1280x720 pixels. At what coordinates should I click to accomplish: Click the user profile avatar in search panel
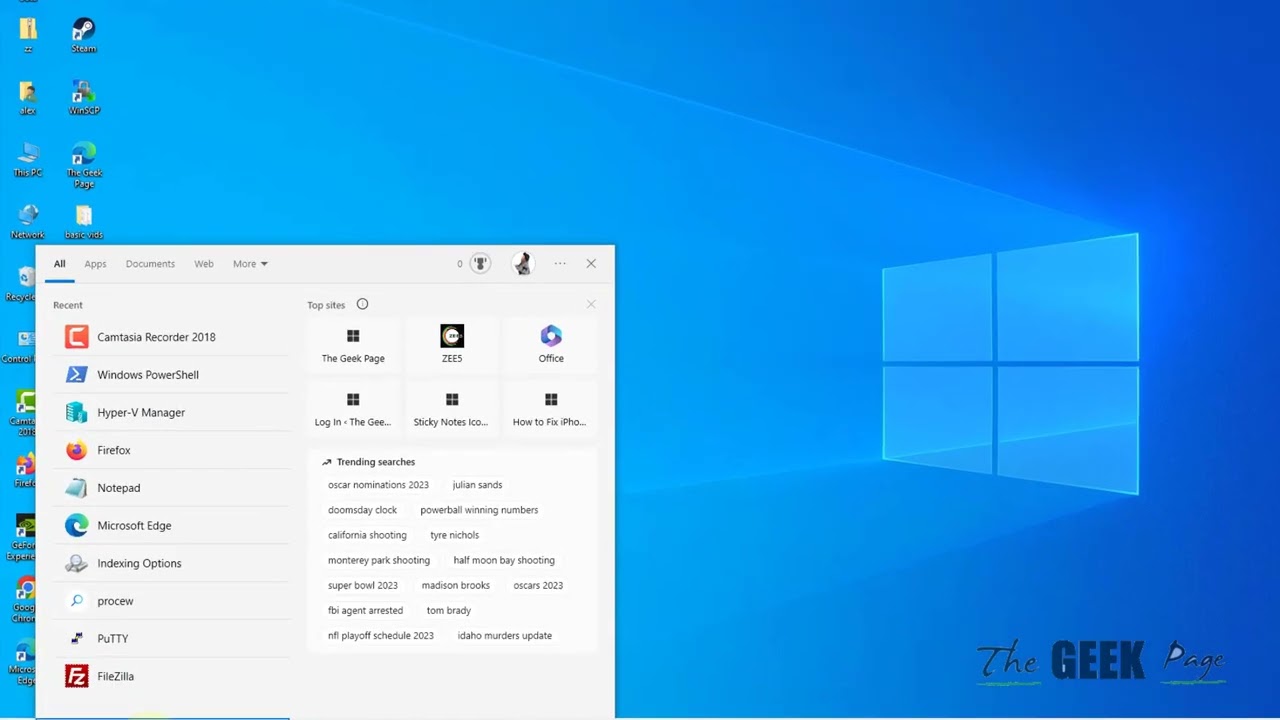click(x=522, y=263)
